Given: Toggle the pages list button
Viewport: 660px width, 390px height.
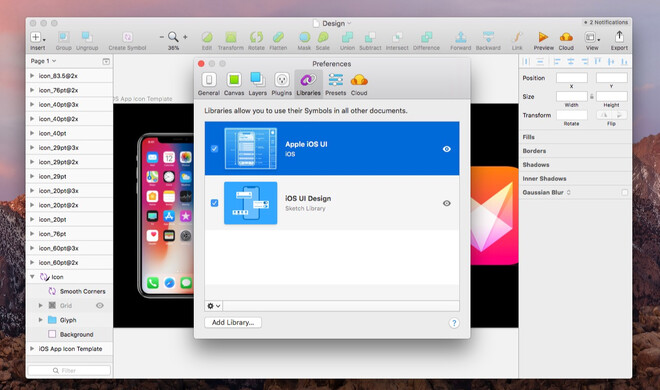Looking at the screenshot, I should click(106, 61).
